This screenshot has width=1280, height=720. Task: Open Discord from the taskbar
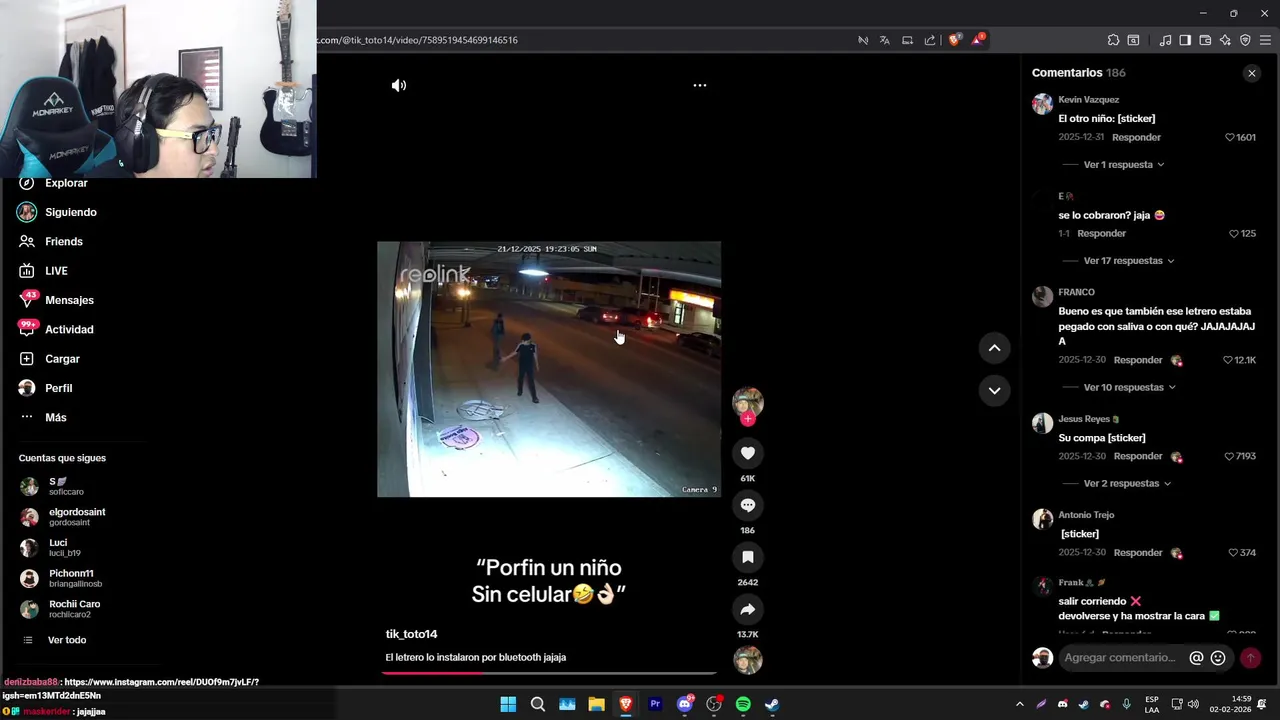coord(685,704)
